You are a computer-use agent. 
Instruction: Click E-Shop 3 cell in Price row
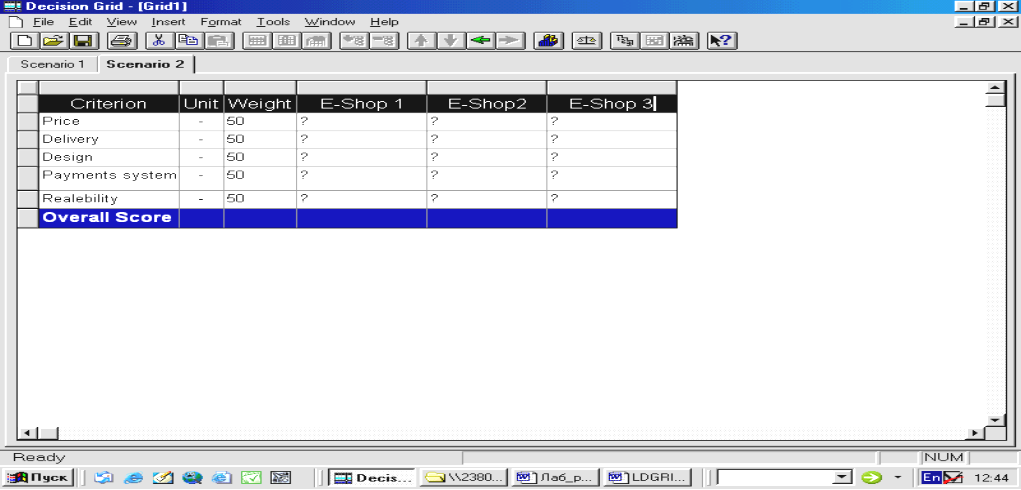pyautogui.click(x=611, y=122)
